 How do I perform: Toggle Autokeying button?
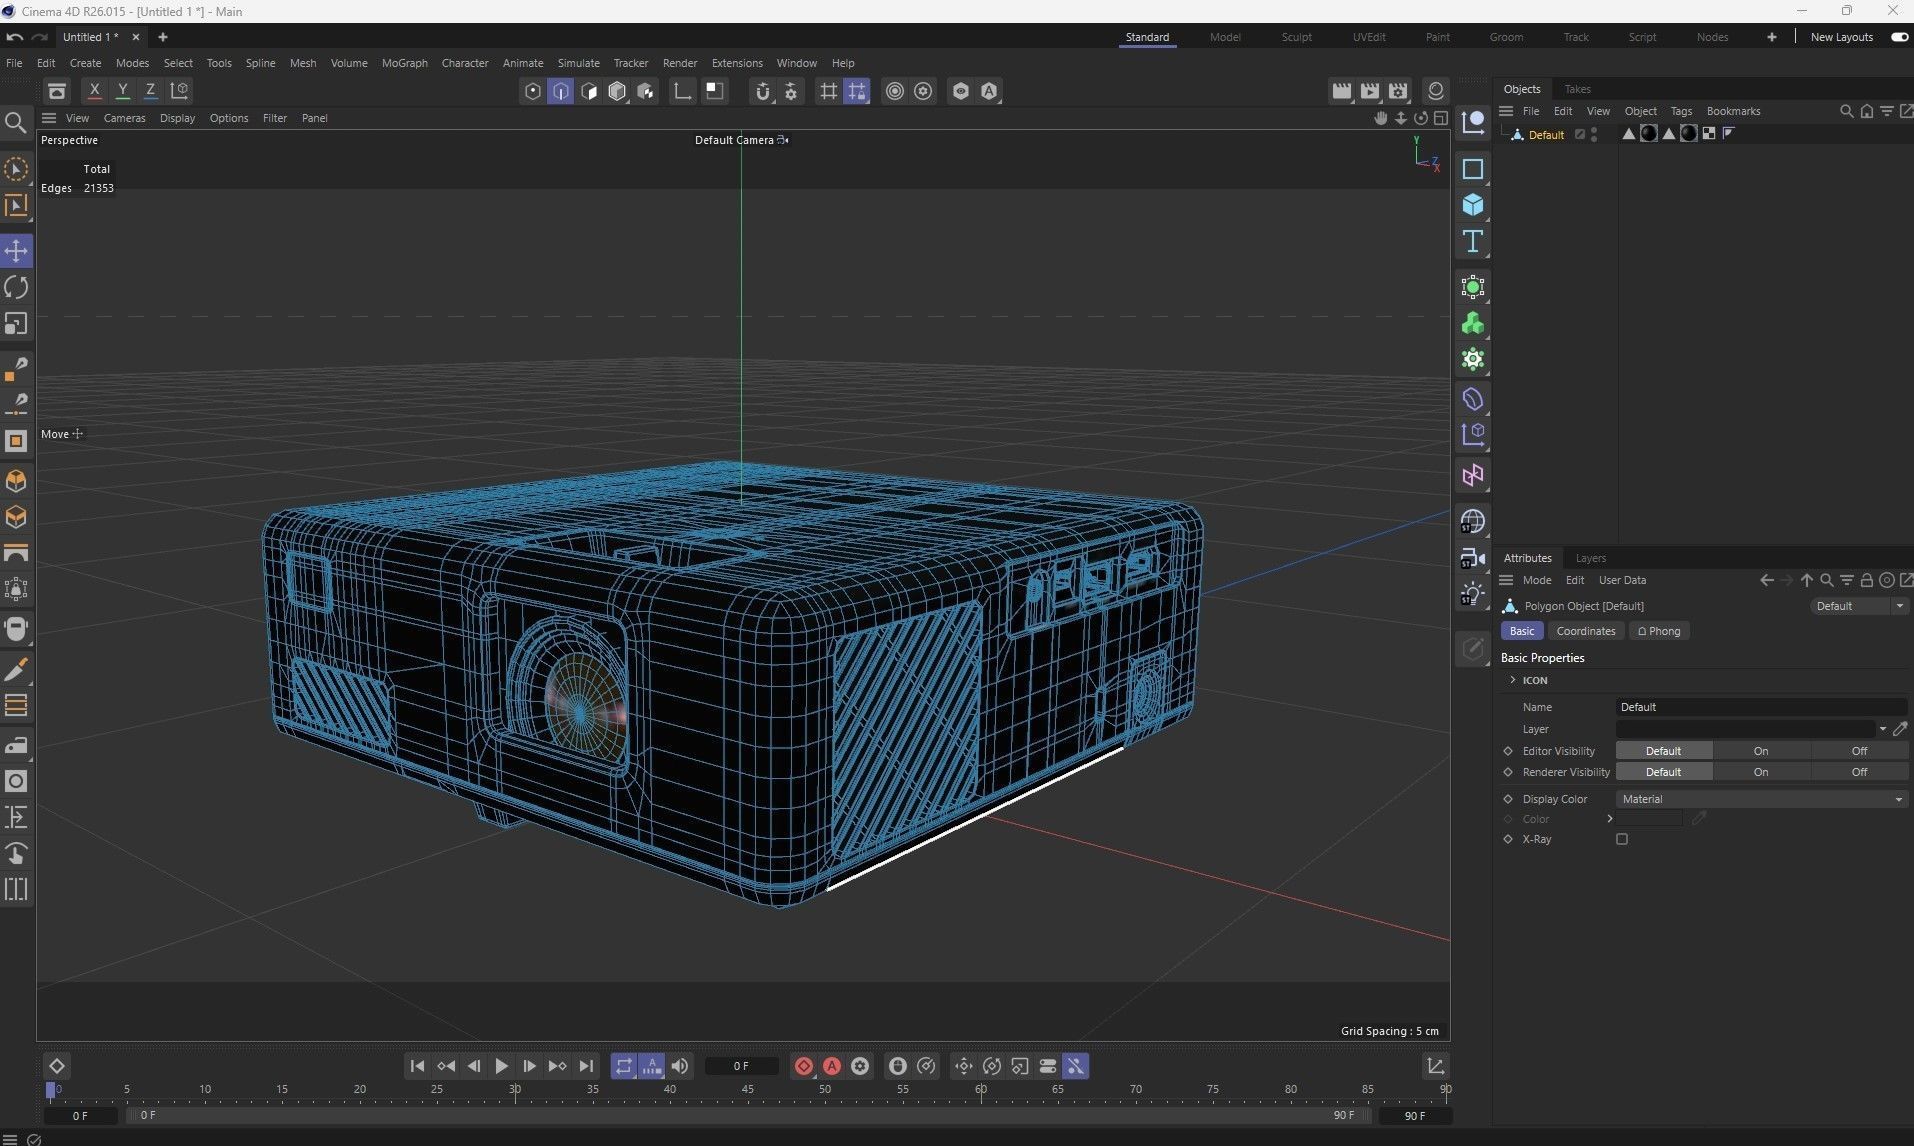(x=831, y=1066)
